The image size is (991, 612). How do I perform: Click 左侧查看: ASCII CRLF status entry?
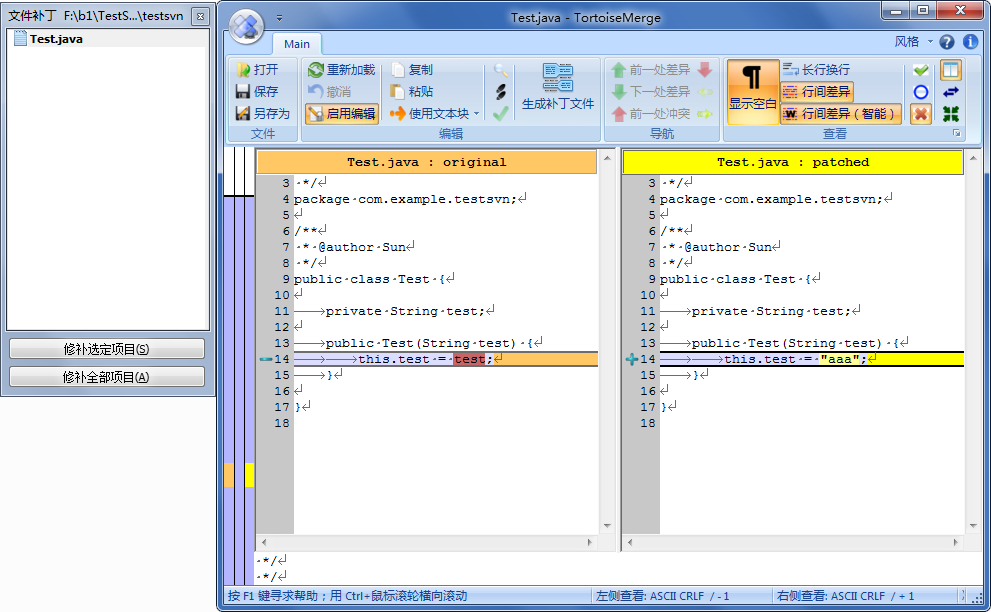coord(662,596)
